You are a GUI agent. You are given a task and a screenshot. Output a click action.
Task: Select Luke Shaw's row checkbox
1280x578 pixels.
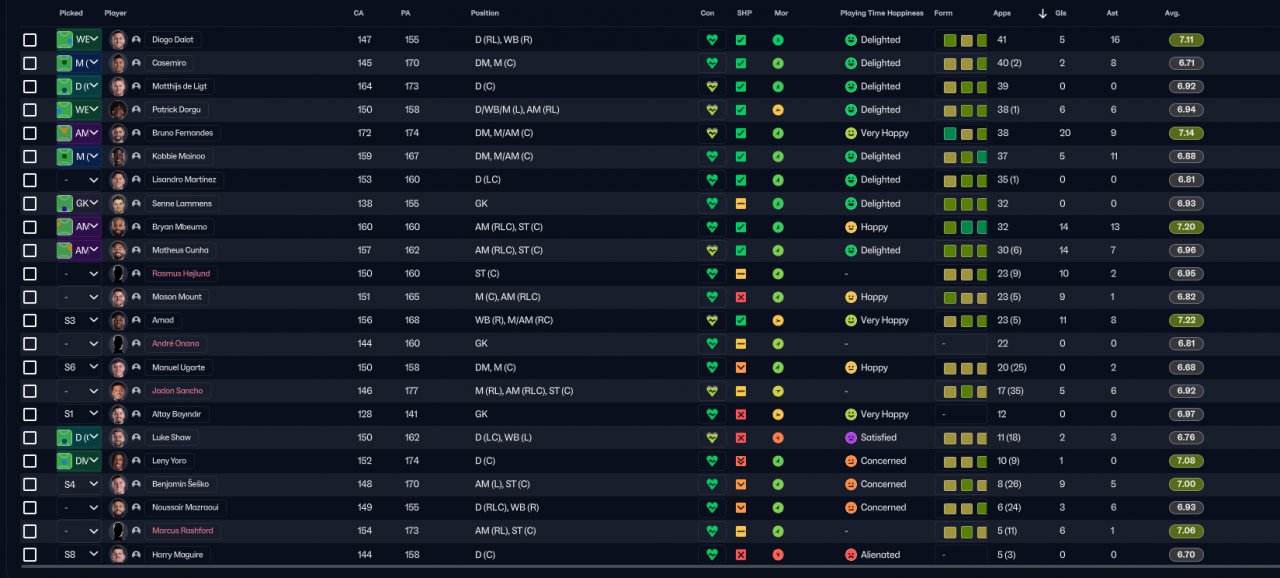pyautogui.click(x=30, y=438)
